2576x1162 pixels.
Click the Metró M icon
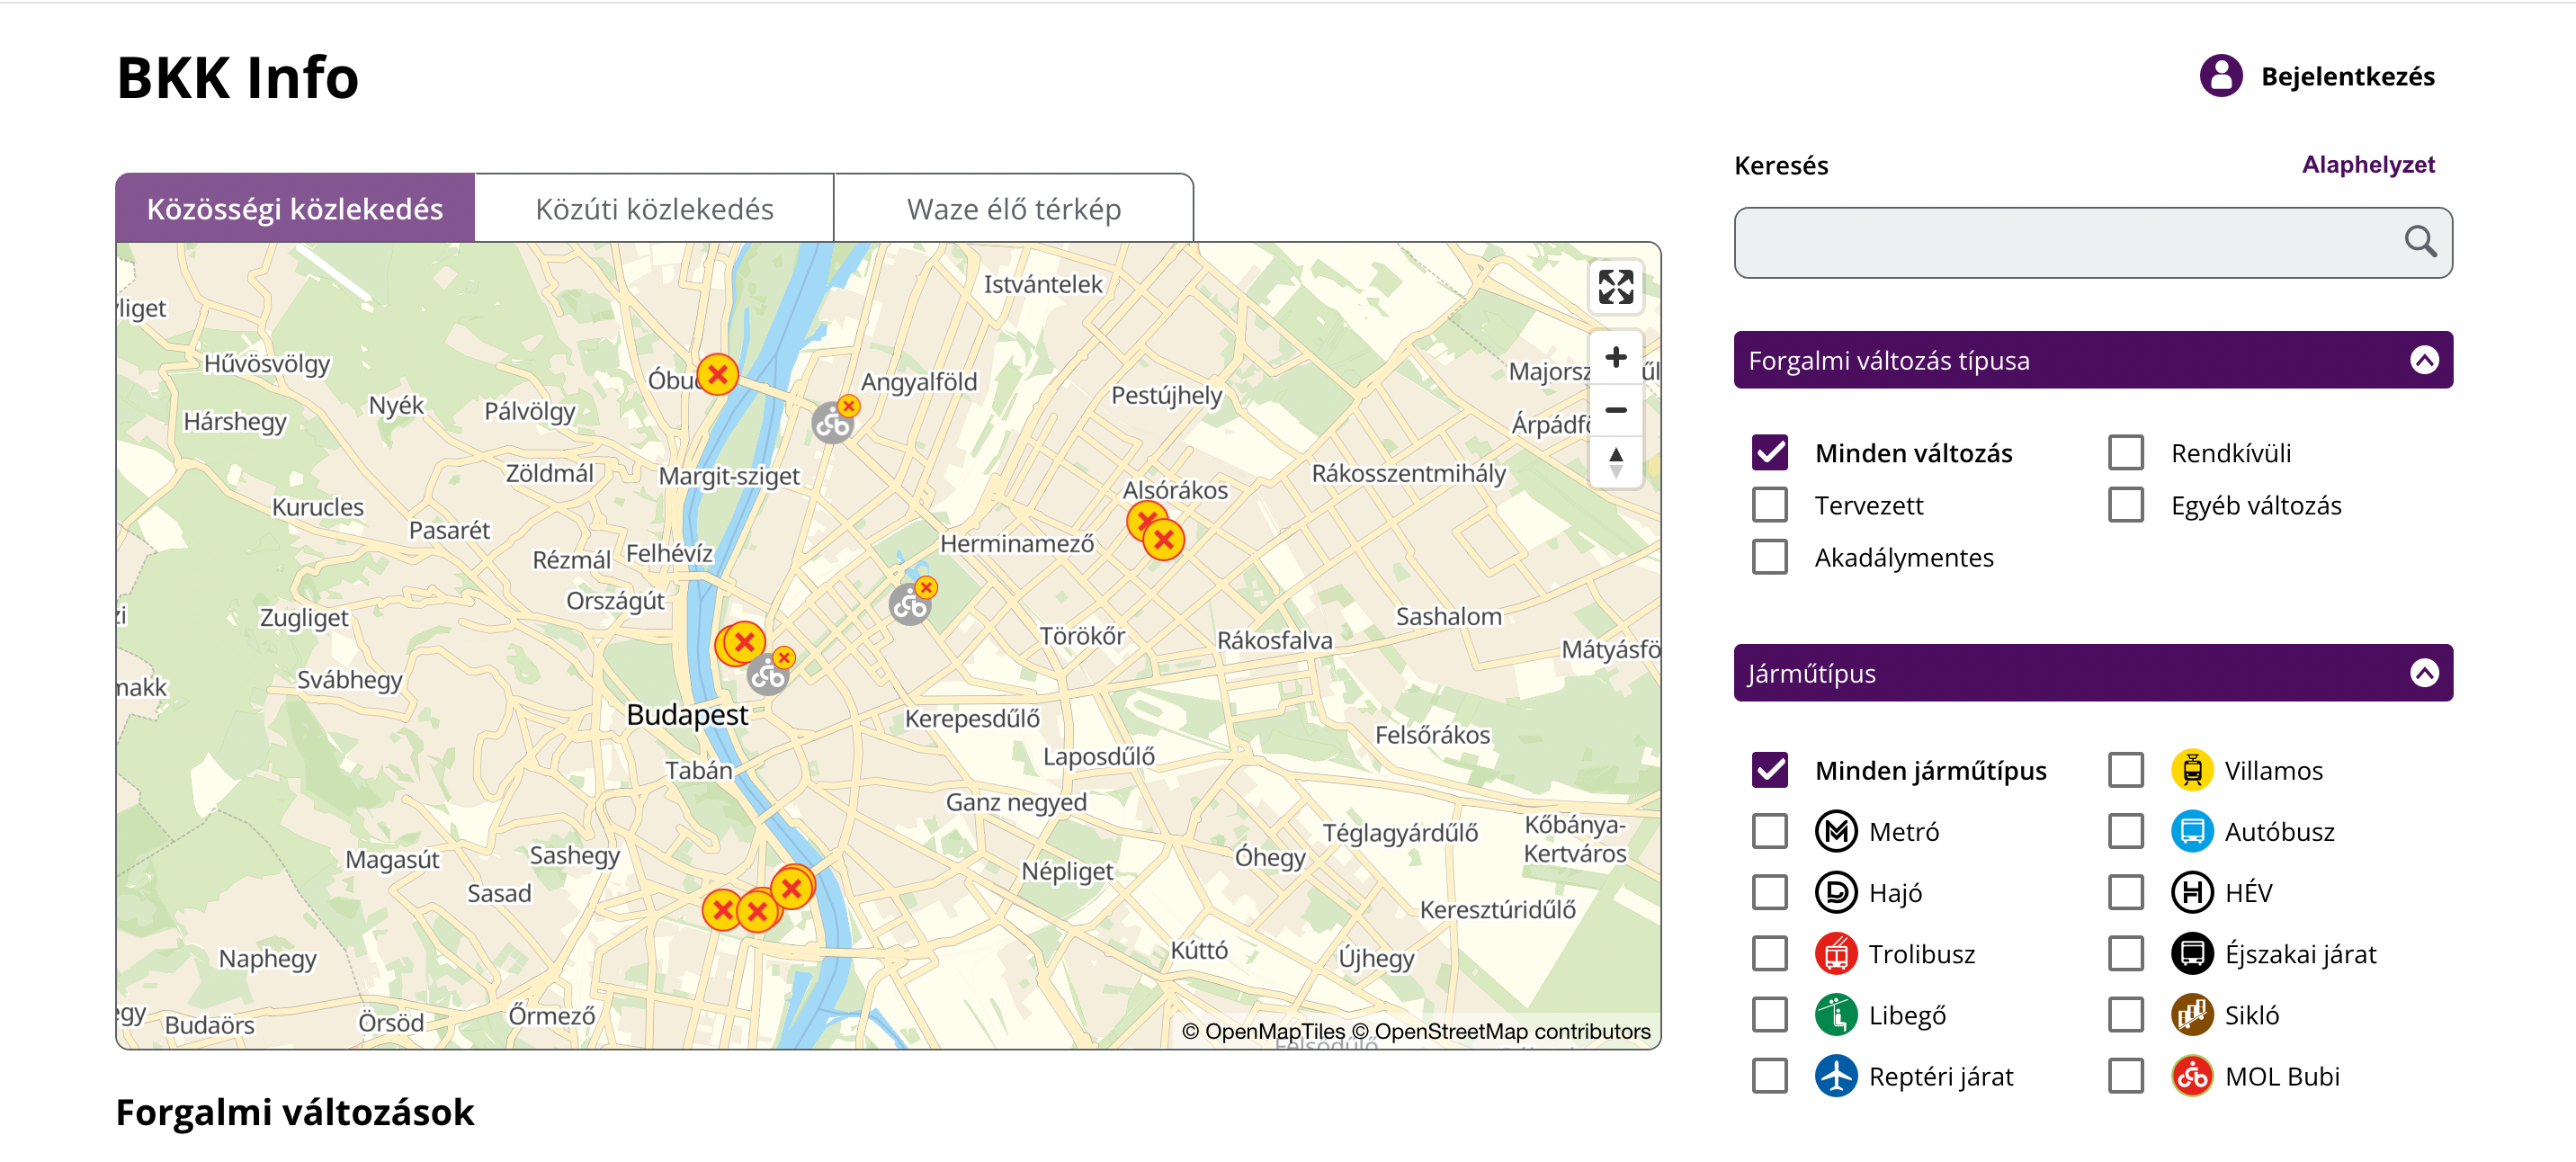(x=1835, y=831)
